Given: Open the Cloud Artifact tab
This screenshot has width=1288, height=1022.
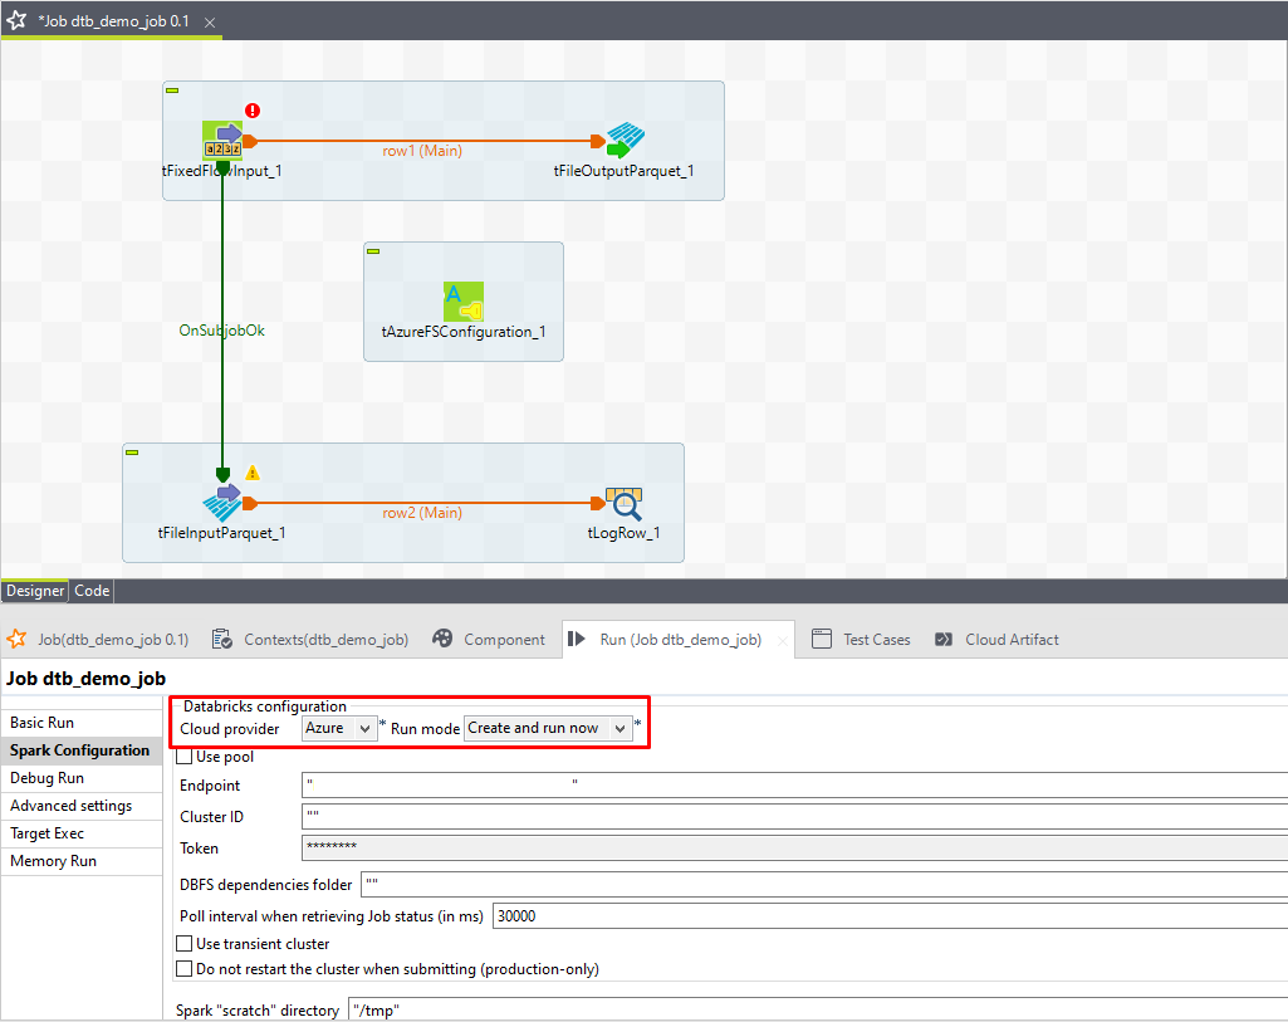Looking at the screenshot, I should point(997,639).
